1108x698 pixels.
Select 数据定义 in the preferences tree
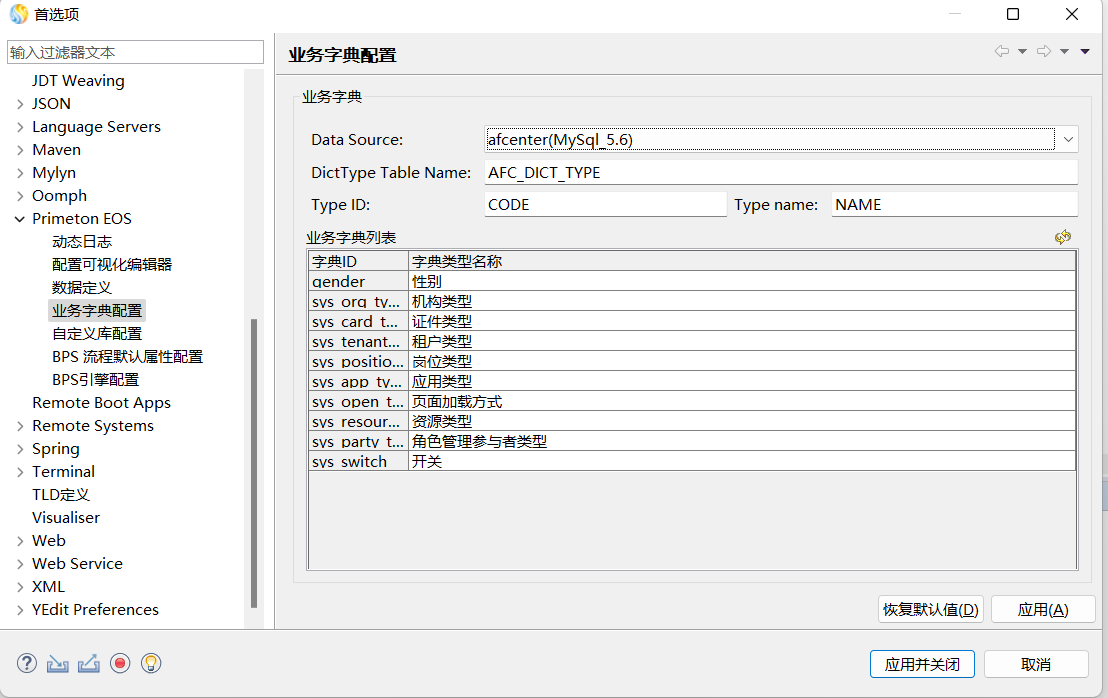tap(82, 288)
